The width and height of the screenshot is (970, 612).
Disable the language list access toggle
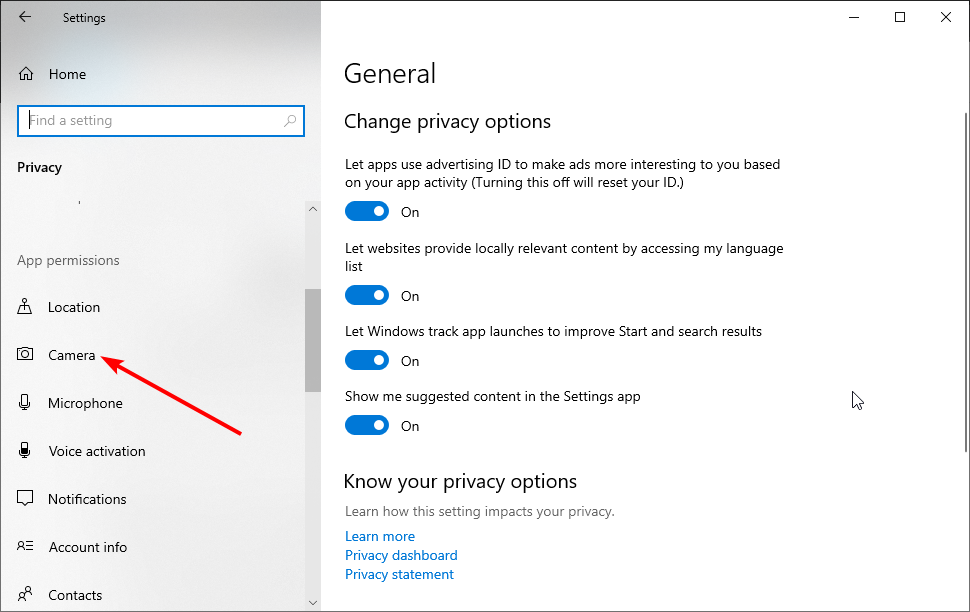(x=367, y=296)
